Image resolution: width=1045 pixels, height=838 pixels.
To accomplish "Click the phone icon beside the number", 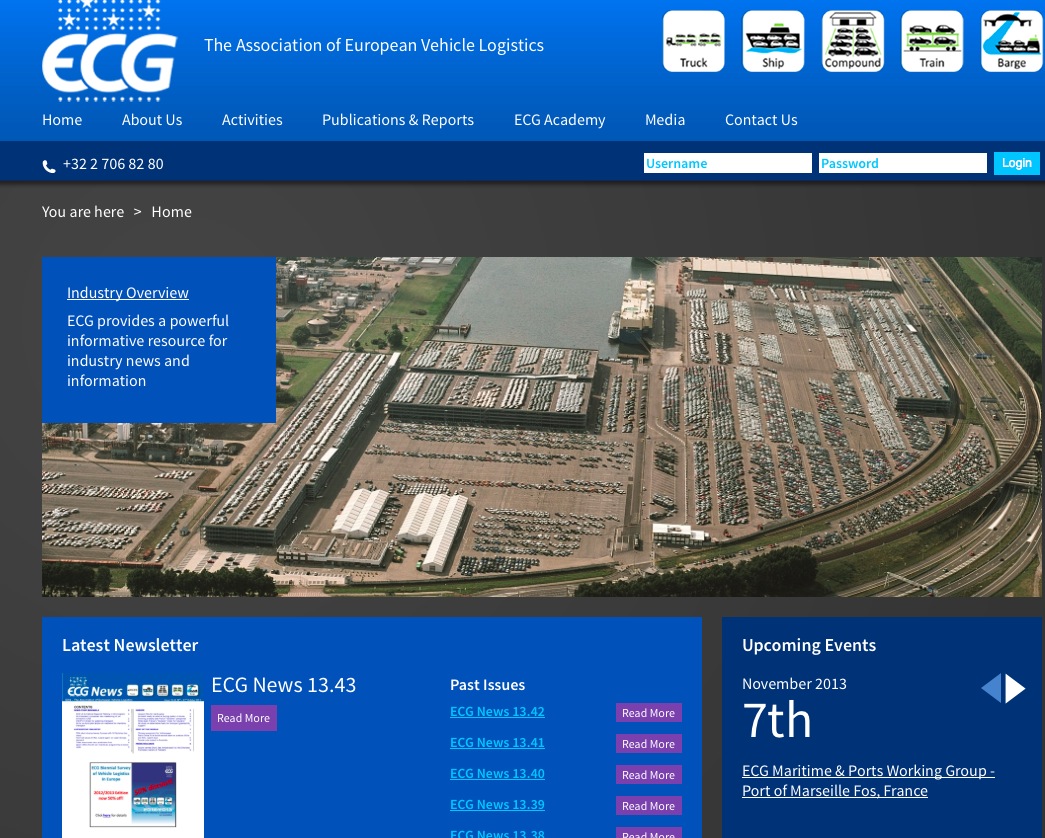I will (49, 166).
